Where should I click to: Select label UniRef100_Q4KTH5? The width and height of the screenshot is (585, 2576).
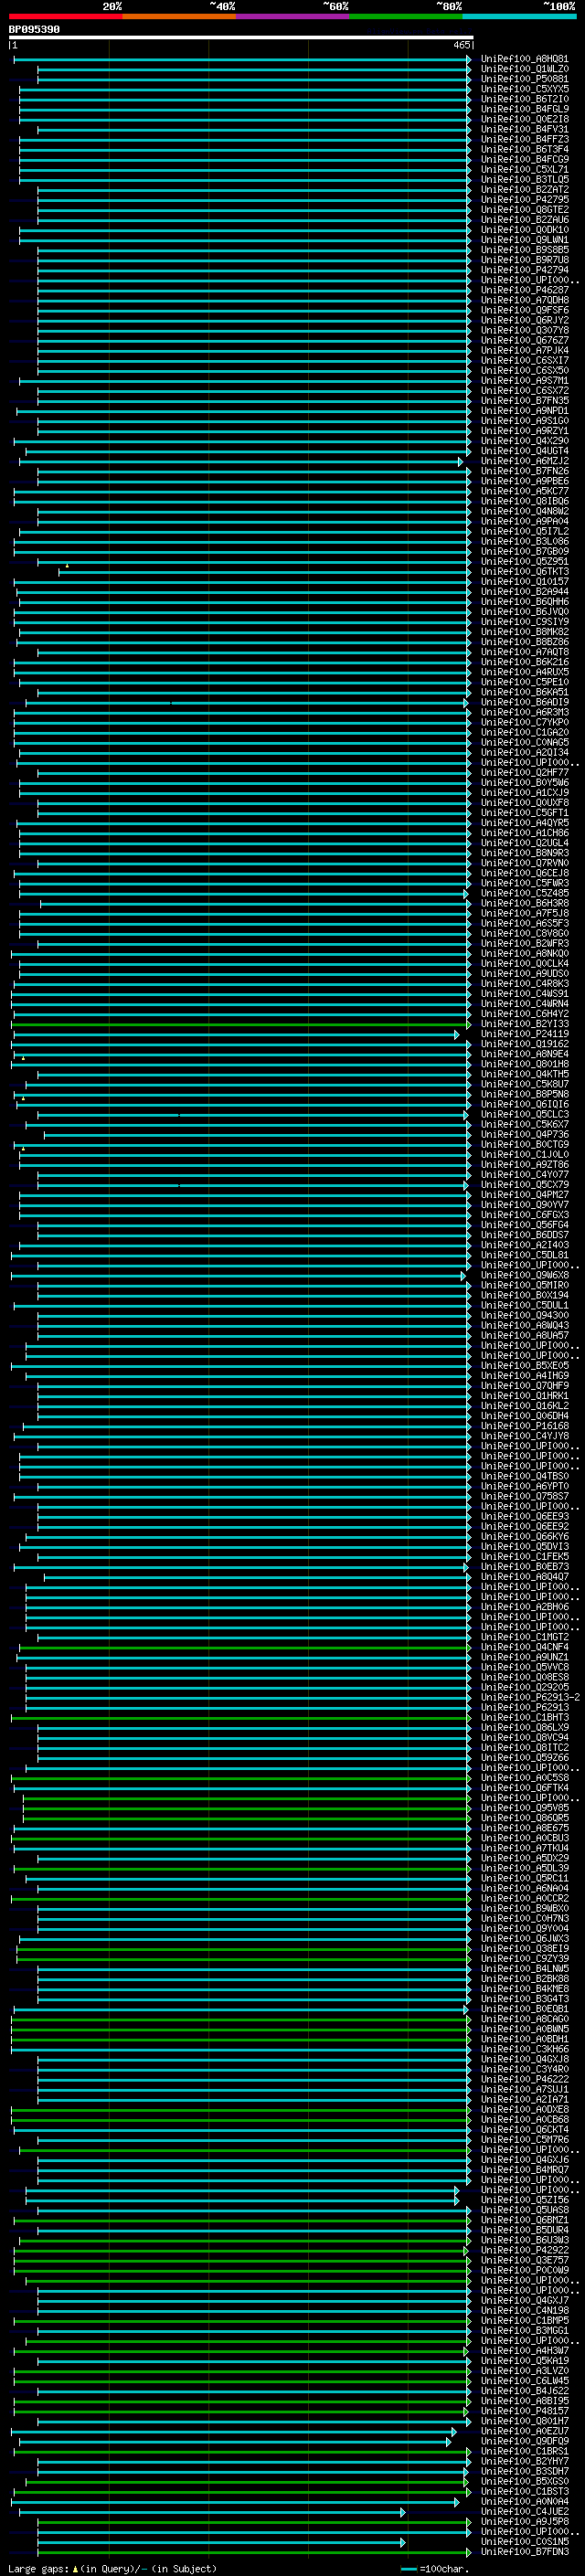tap(525, 1075)
